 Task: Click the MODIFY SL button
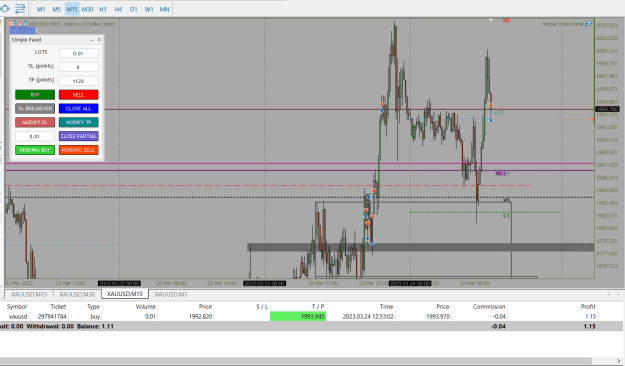point(35,122)
